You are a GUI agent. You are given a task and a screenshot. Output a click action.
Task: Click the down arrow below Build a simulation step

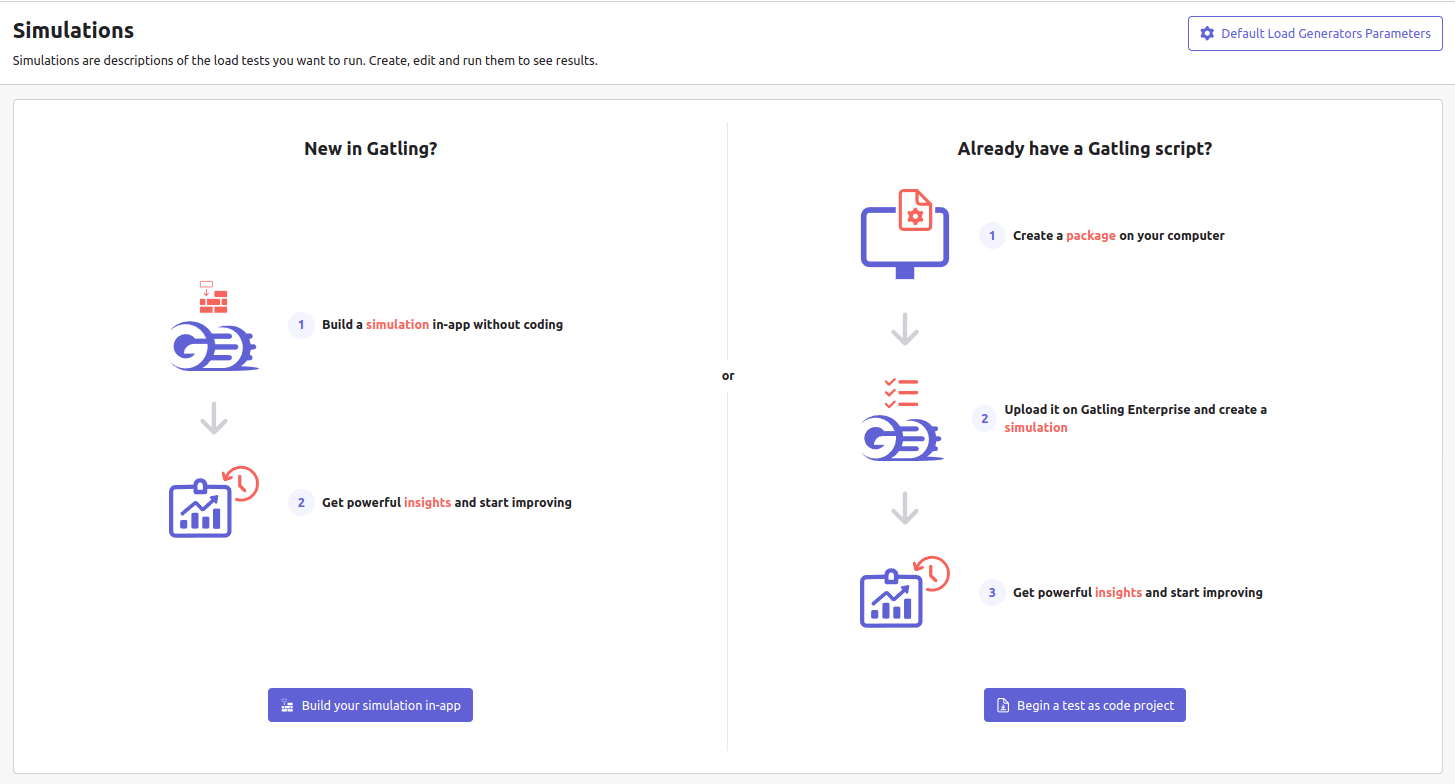coord(214,418)
